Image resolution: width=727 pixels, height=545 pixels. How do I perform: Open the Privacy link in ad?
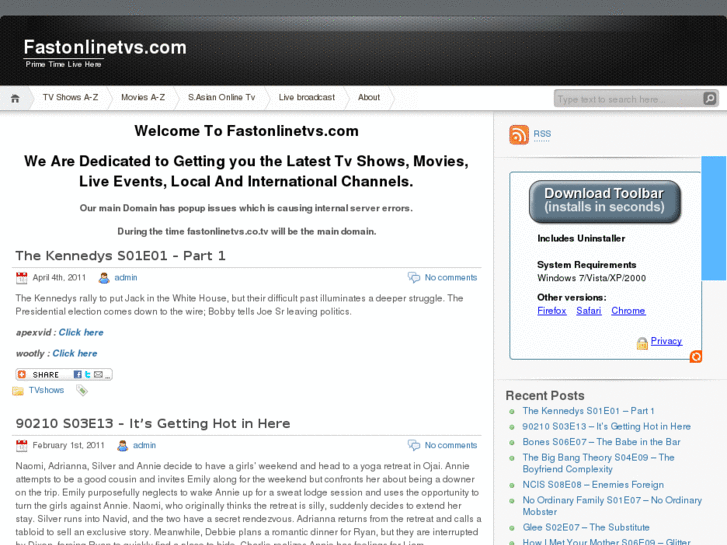666,341
